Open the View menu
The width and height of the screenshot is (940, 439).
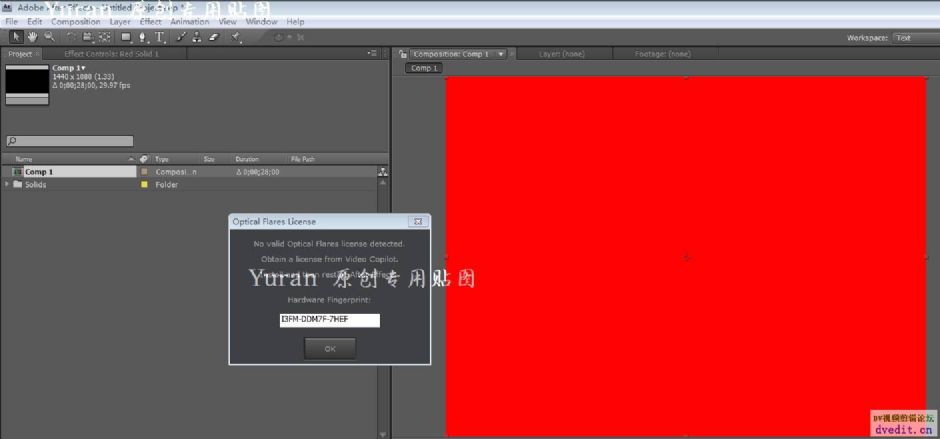227,22
